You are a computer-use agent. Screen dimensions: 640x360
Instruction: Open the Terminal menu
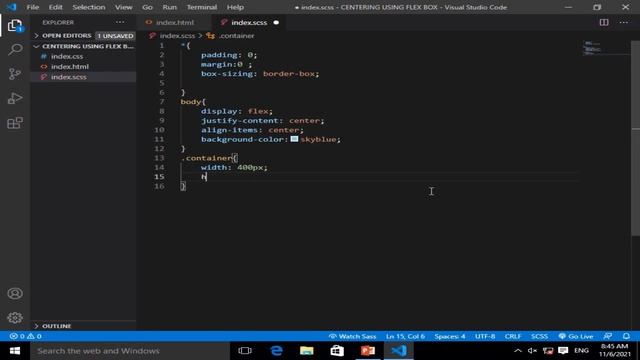(x=202, y=7)
